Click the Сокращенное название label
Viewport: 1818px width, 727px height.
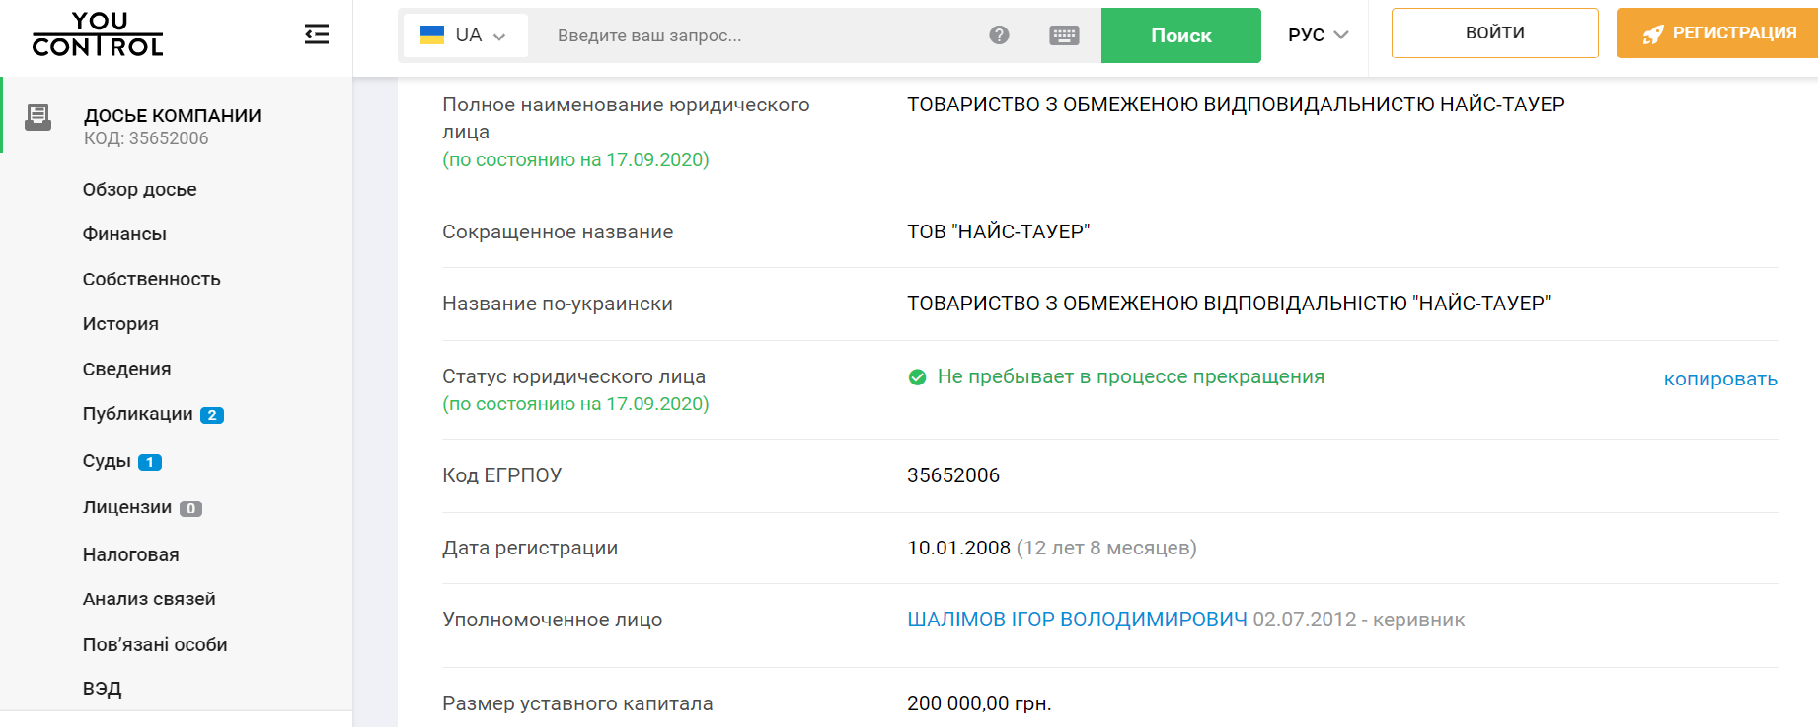pos(557,231)
